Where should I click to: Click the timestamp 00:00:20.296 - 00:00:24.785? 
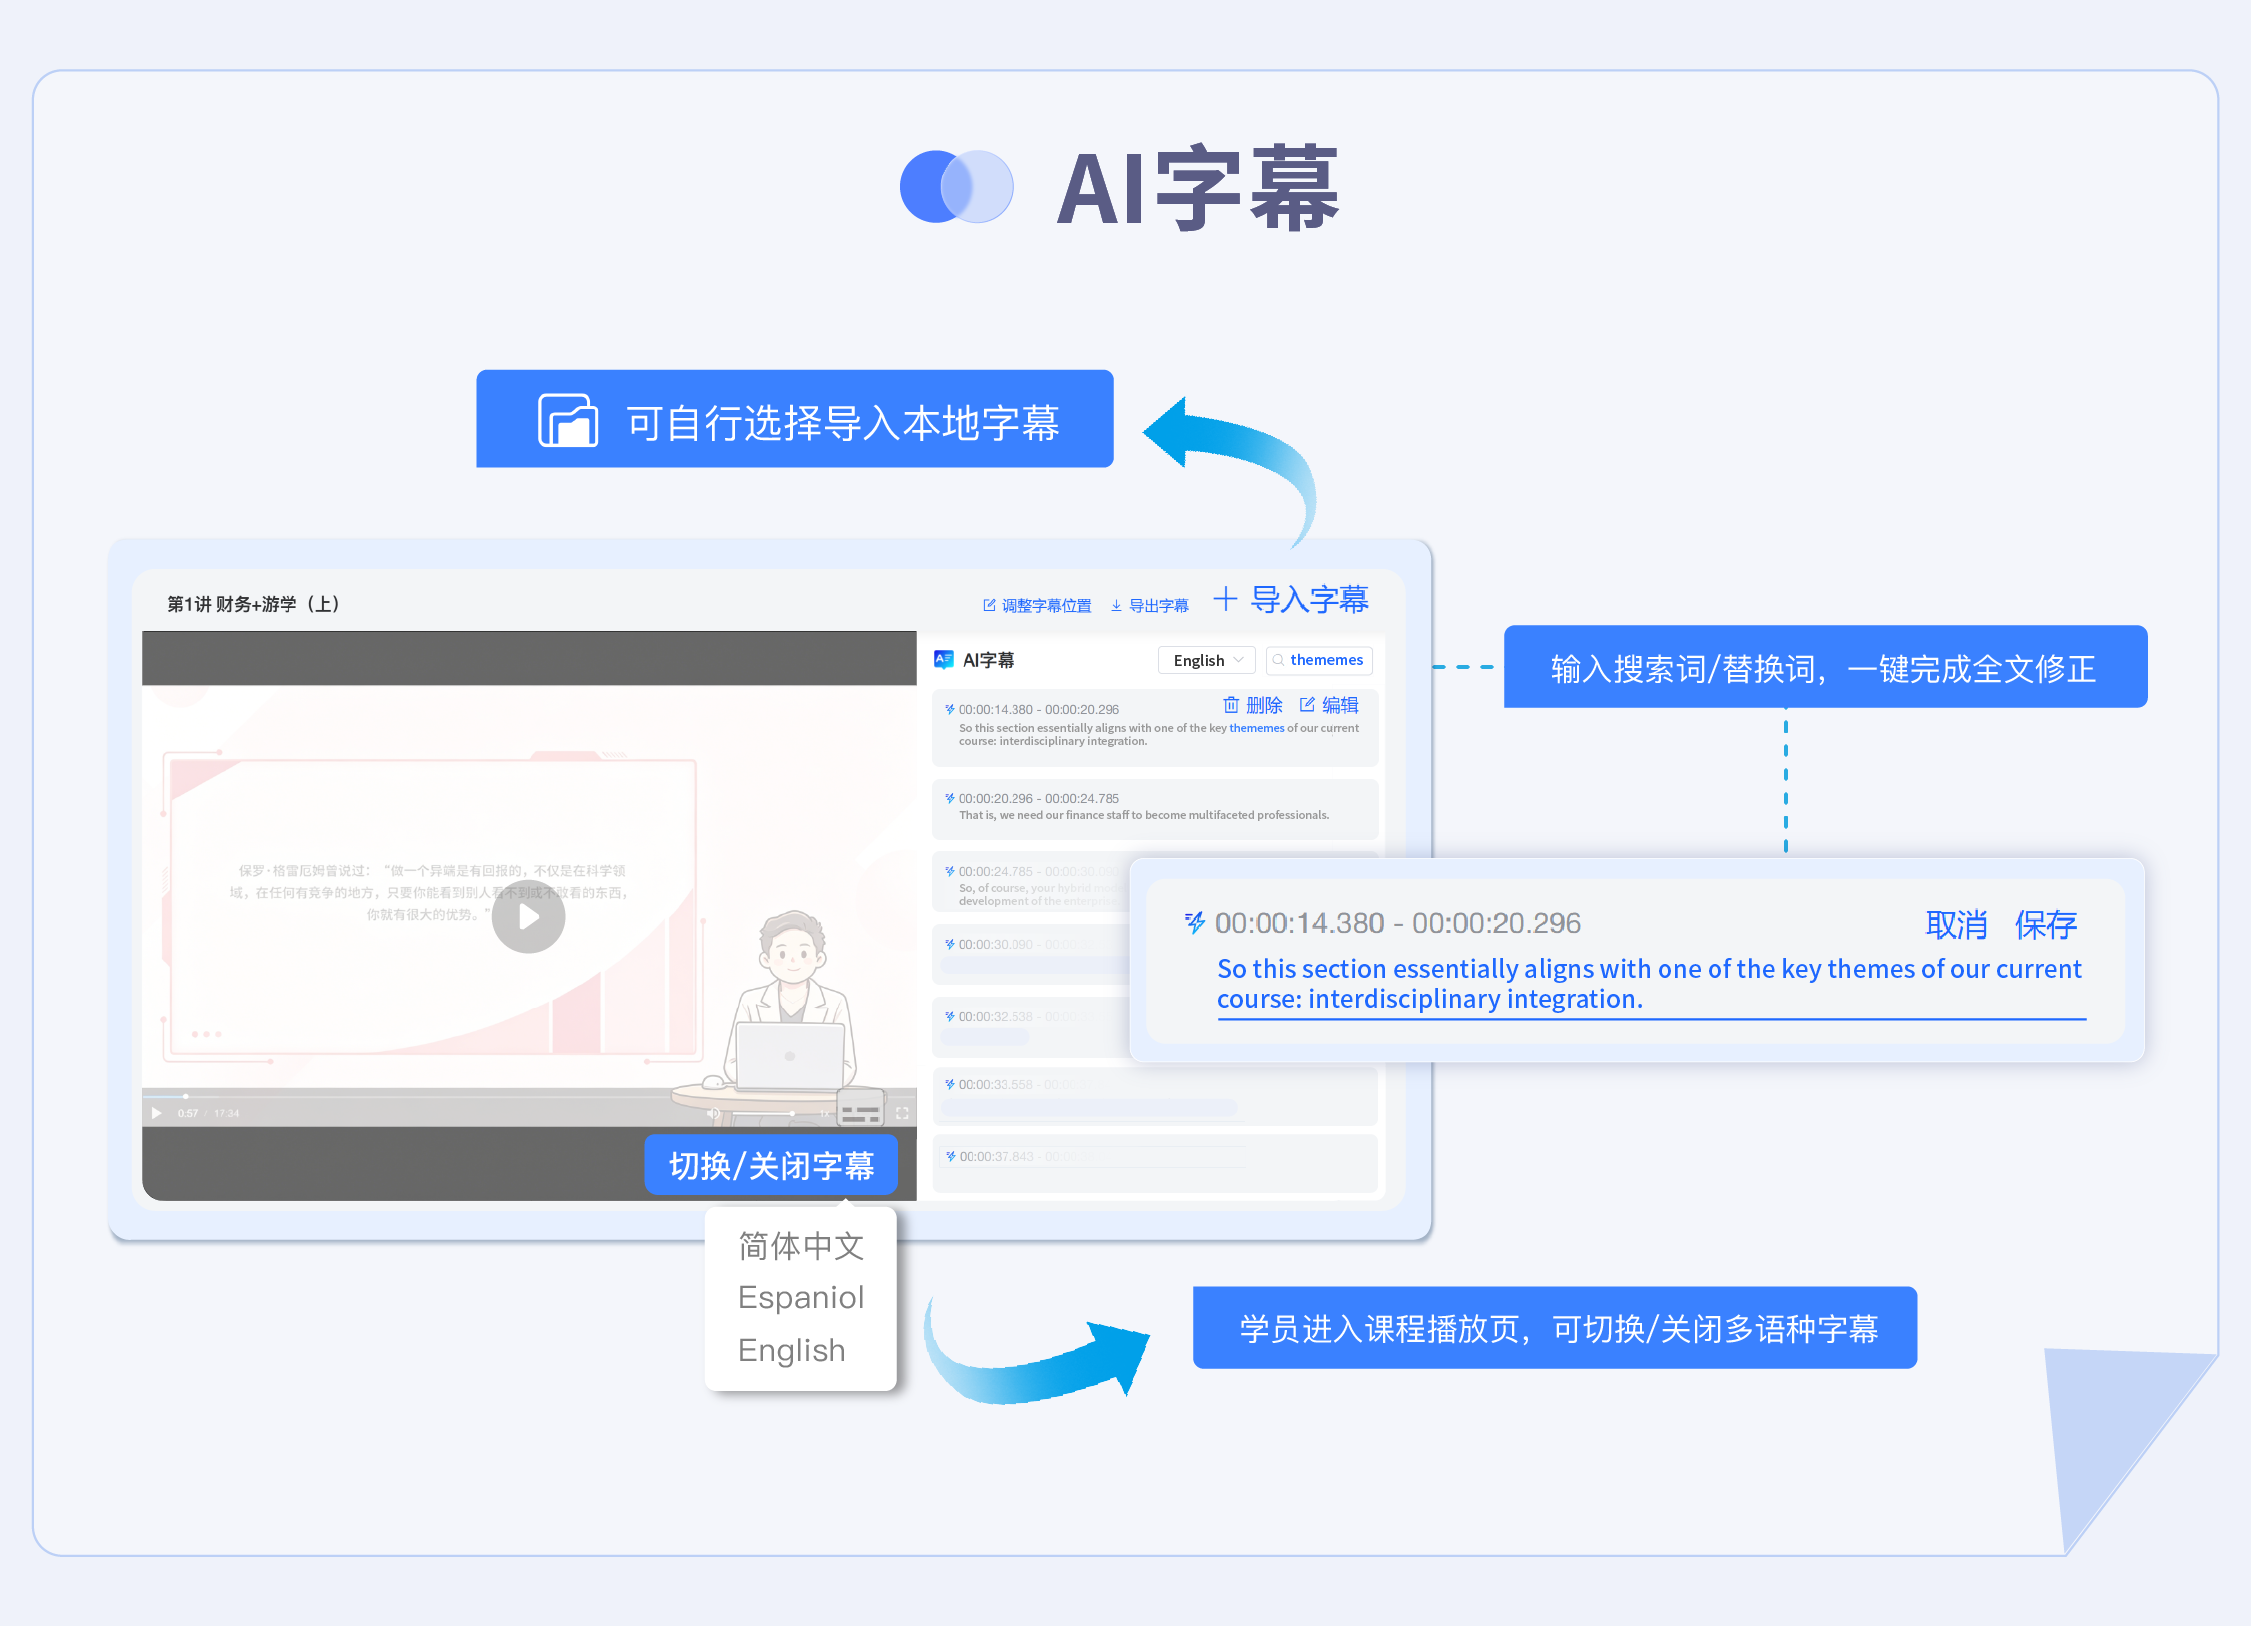[1039, 798]
